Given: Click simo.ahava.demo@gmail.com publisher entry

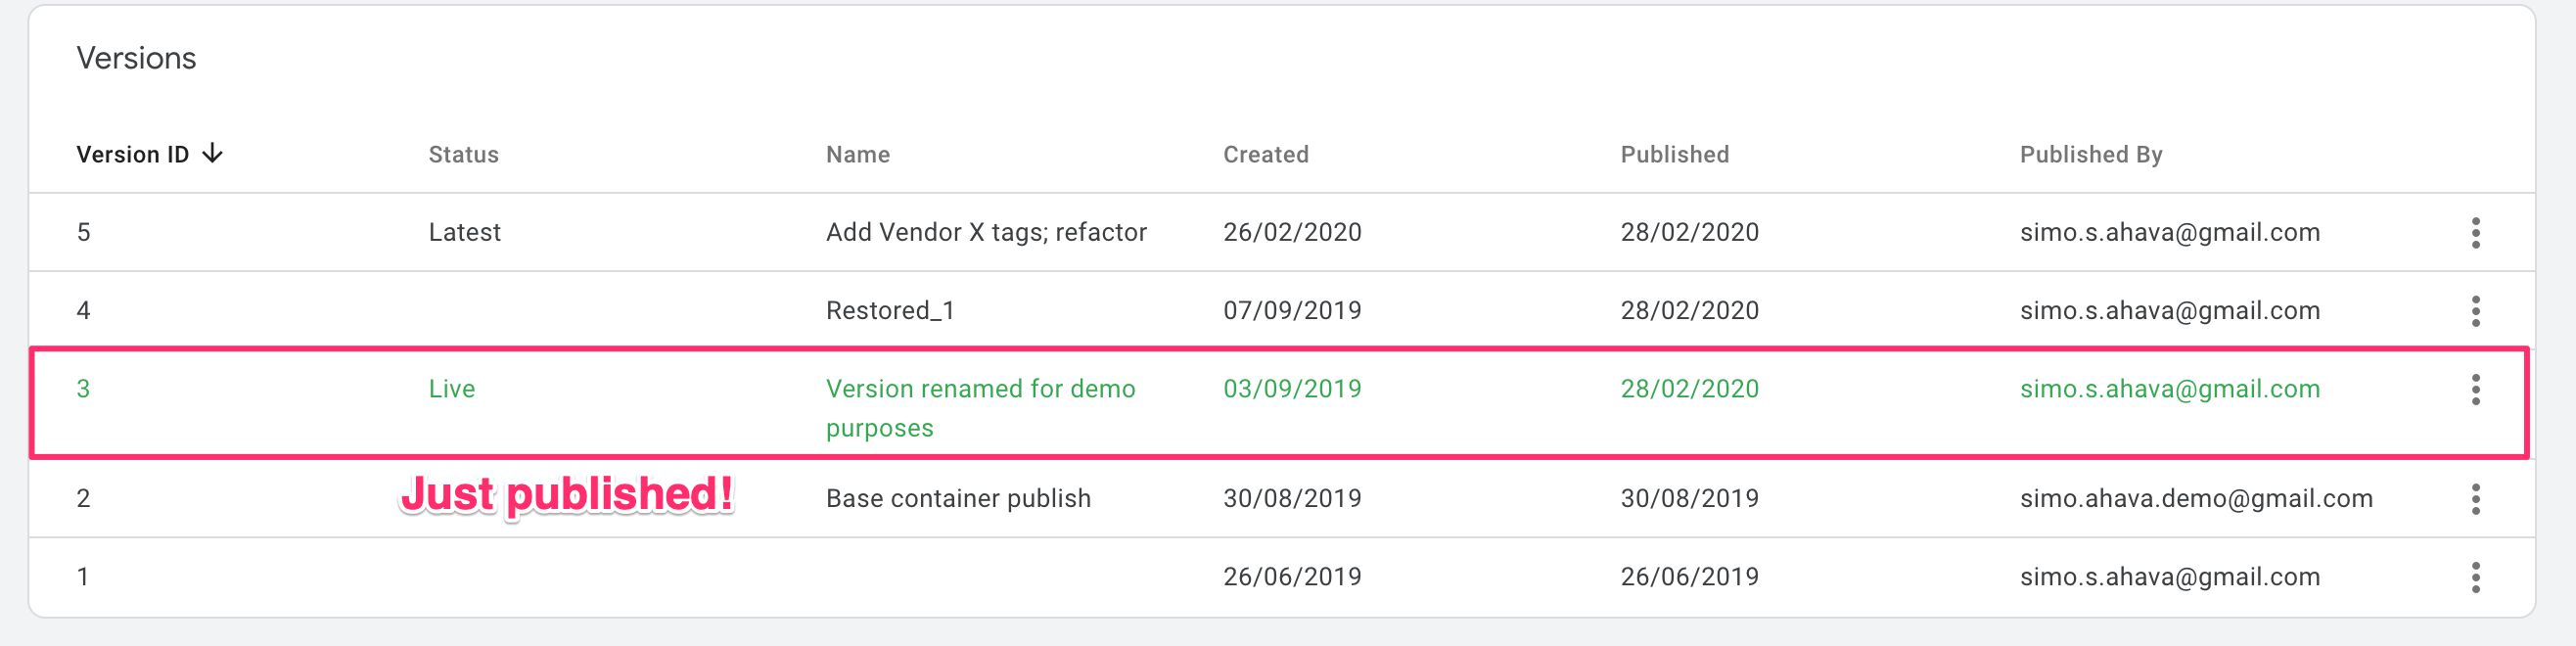Looking at the screenshot, I should 2196,498.
